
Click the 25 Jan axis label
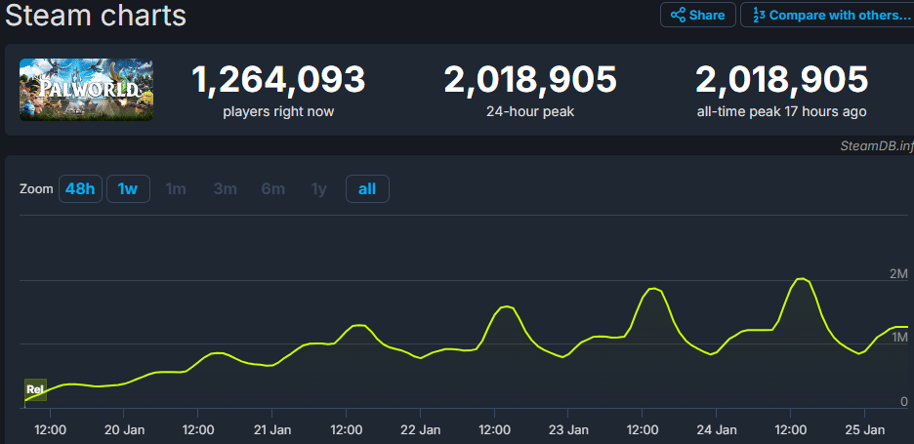(864, 431)
